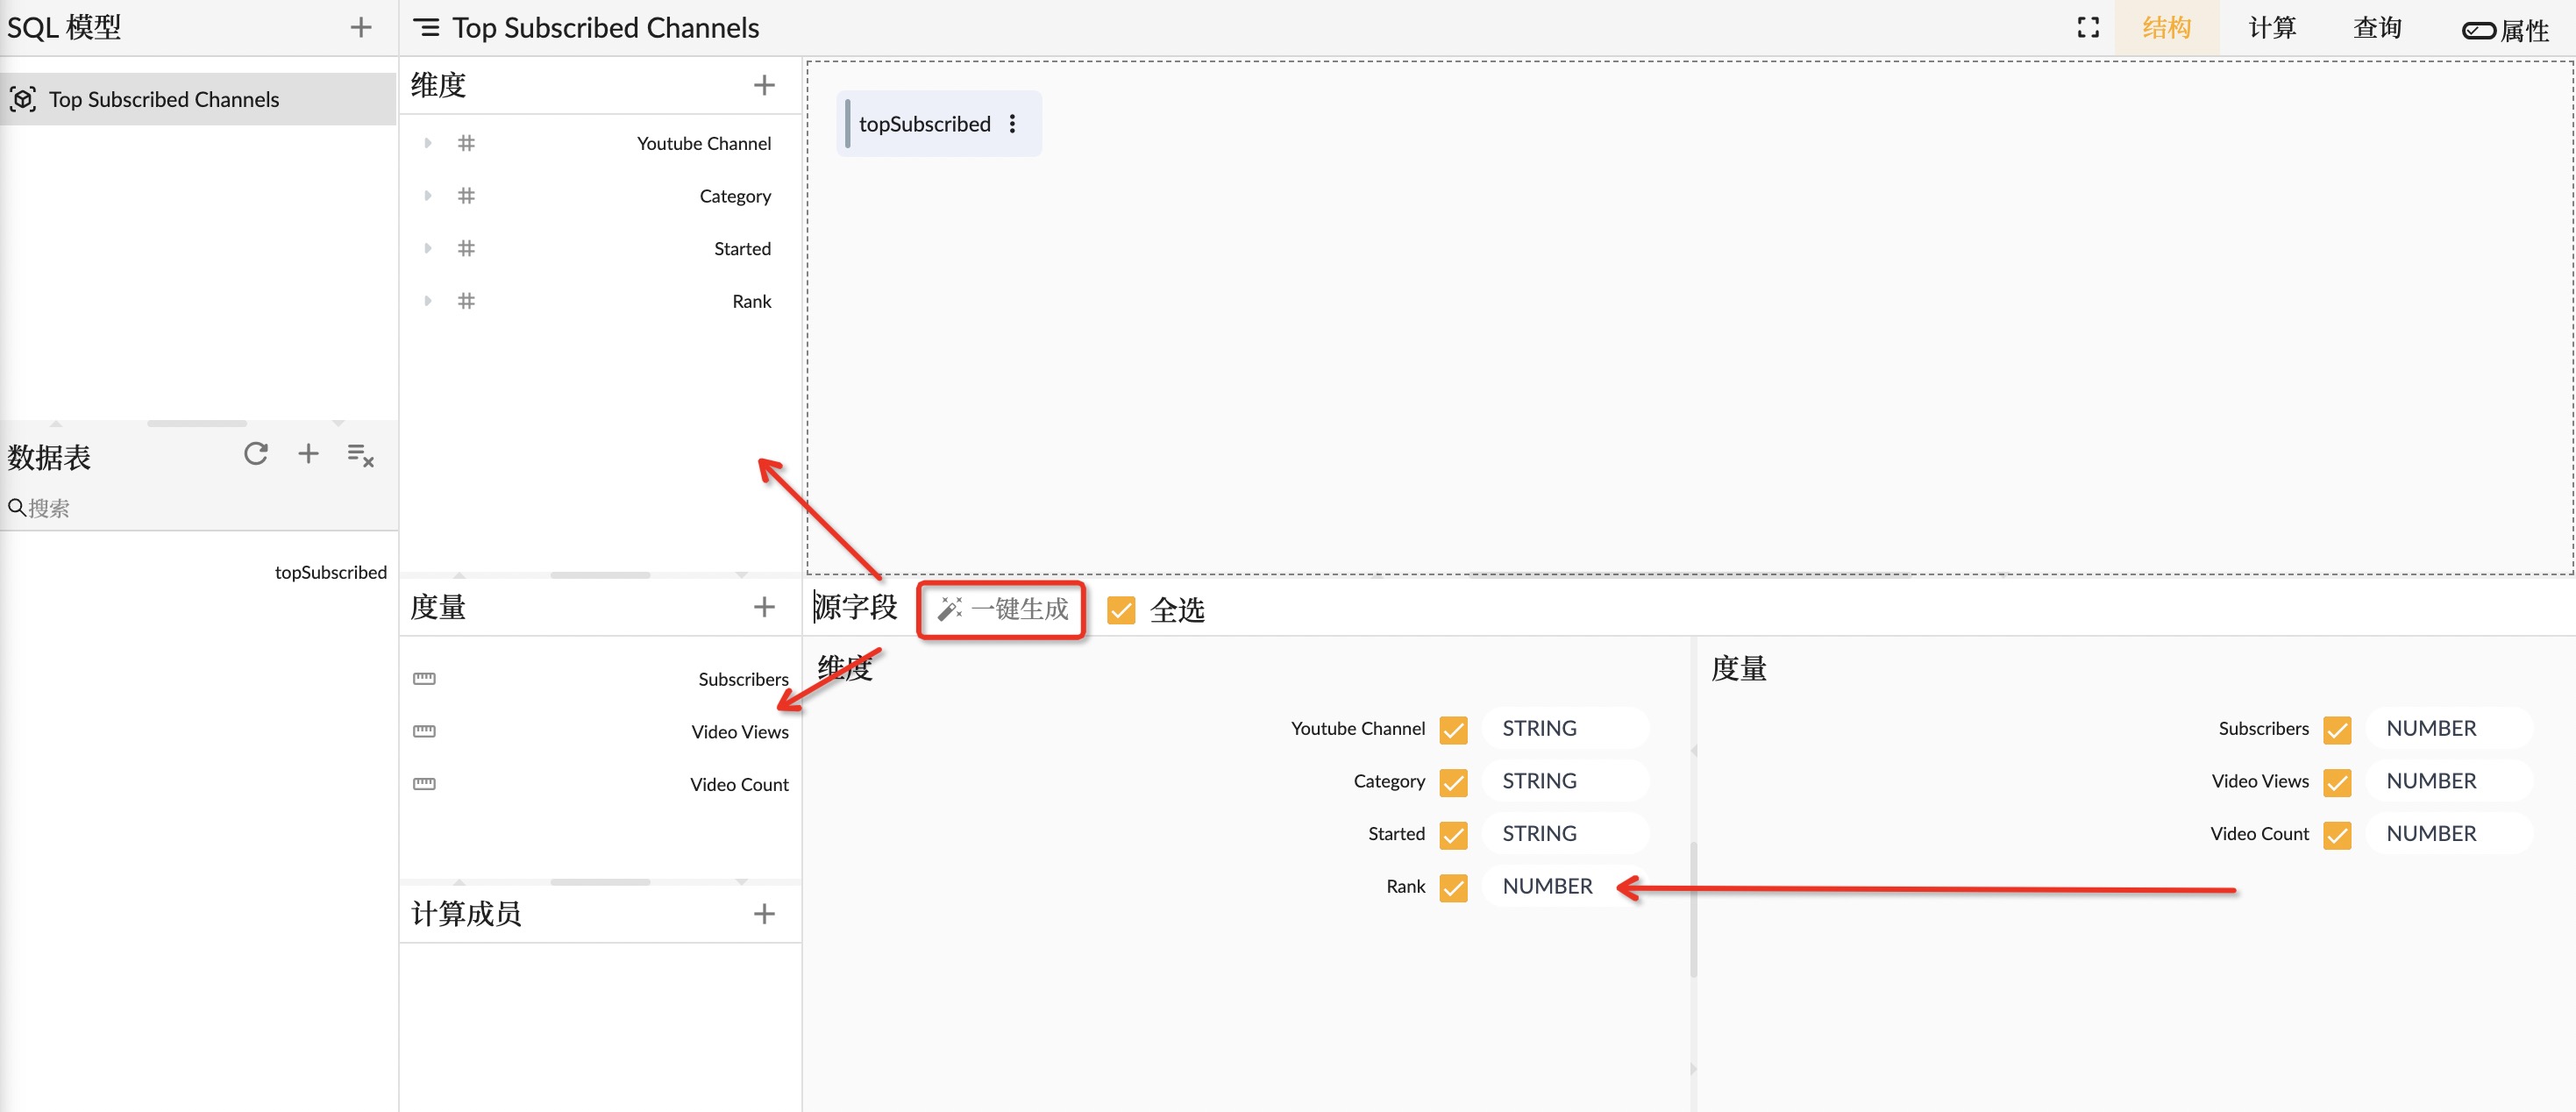2576x1112 pixels.
Task: Uncheck the Subscribers measure checkbox
Action: click(2337, 730)
